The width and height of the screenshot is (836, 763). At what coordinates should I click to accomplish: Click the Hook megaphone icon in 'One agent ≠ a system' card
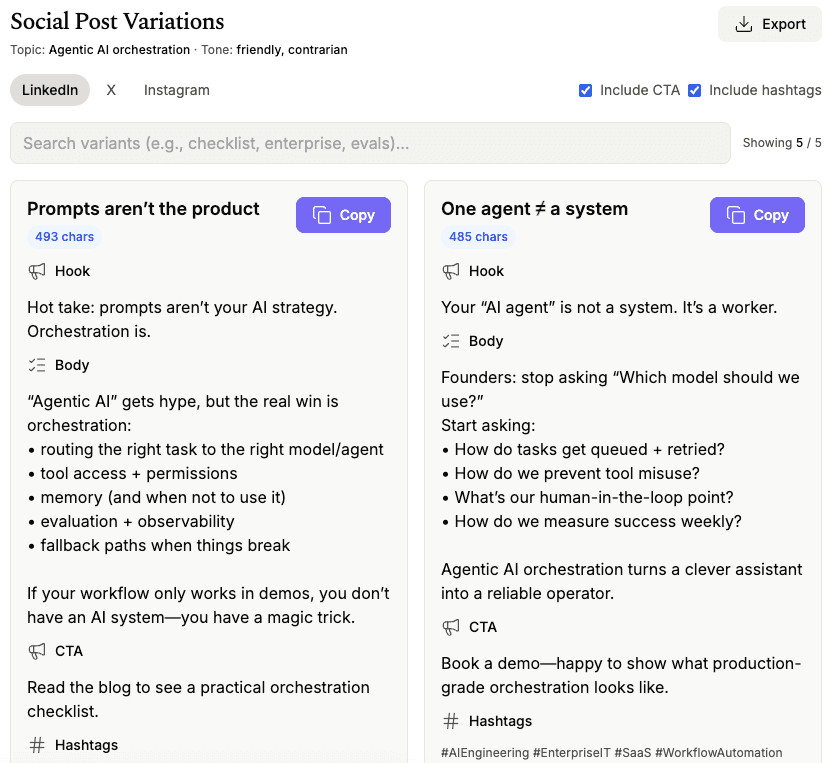451,271
